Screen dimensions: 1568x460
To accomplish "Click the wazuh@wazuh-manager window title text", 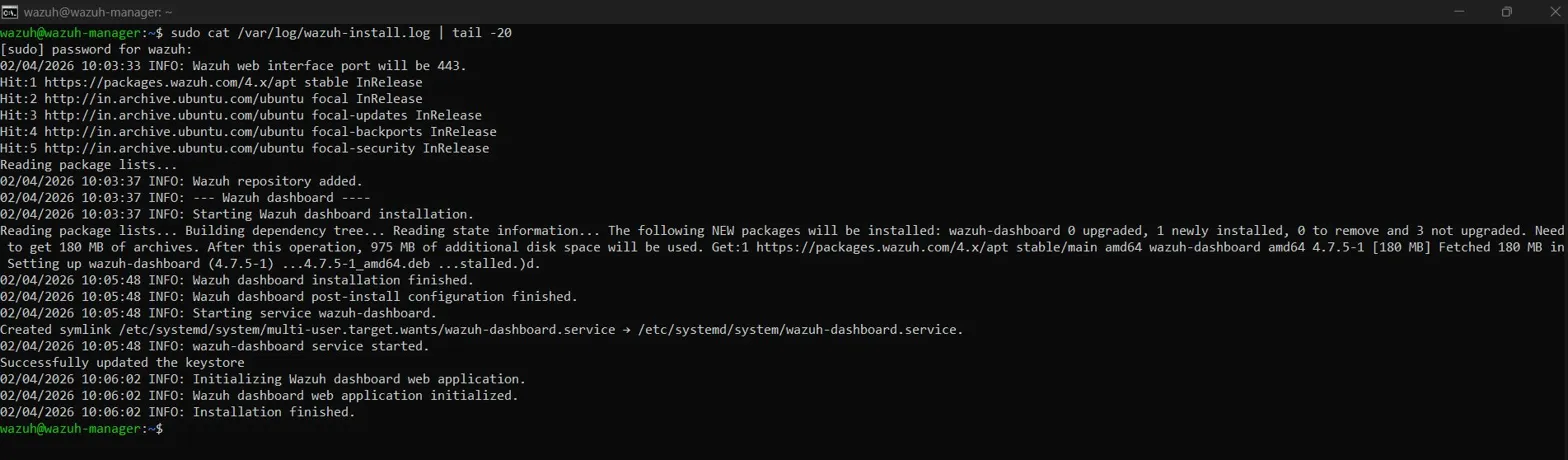I will [x=89, y=11].
